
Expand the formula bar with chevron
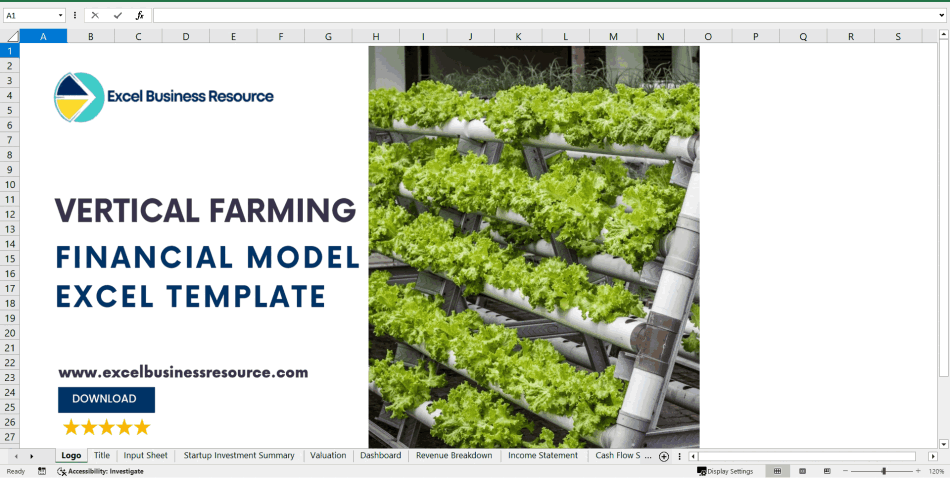942,15
